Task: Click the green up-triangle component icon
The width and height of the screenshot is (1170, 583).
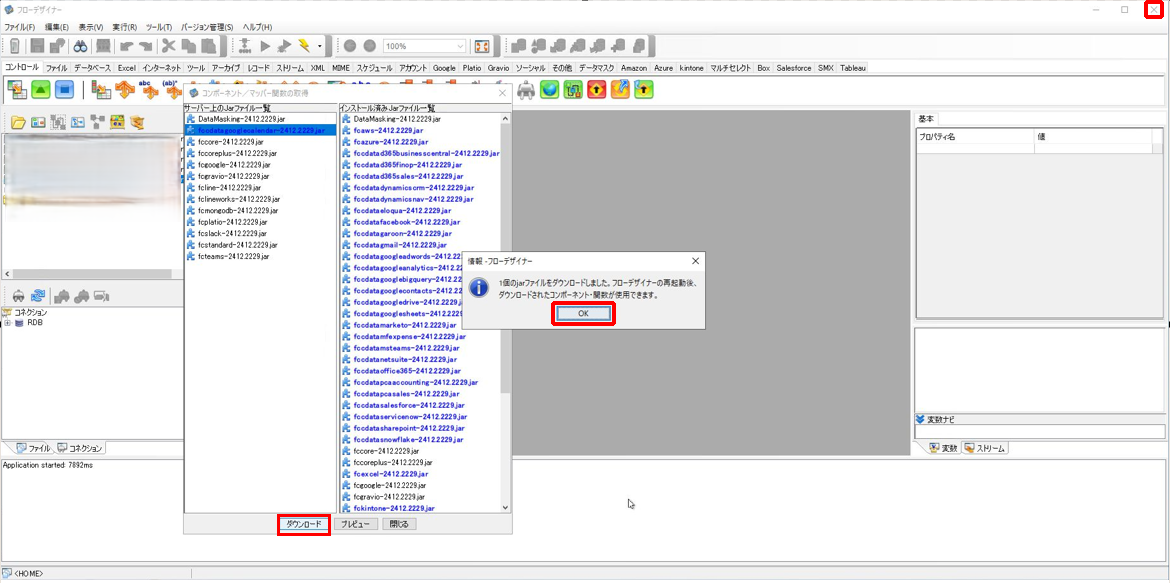Action: click(40, 90)
